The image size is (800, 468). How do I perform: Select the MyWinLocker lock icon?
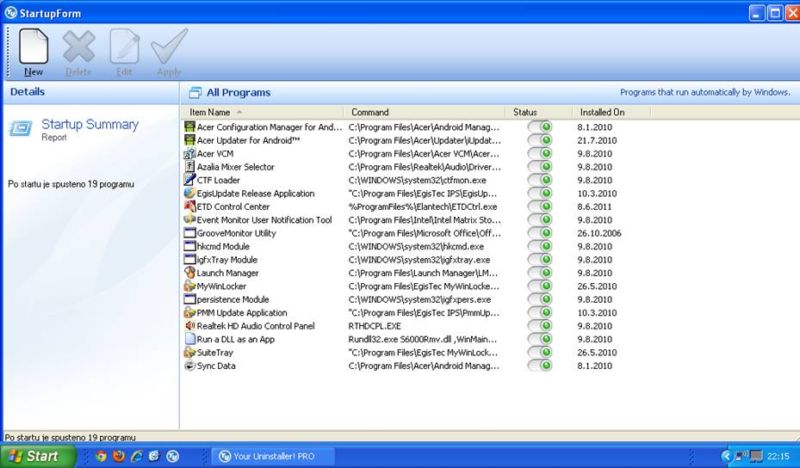pos(190,286)
